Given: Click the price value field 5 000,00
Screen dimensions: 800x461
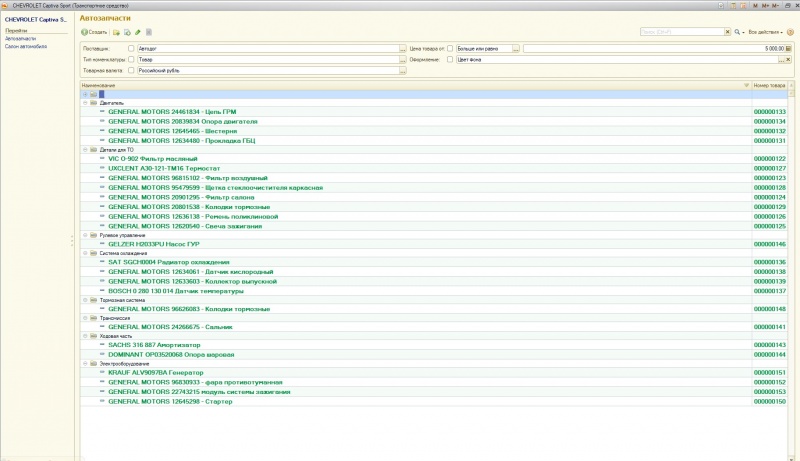Looking at the screenshot, I should pyautogui.click(x=654, y=48).
